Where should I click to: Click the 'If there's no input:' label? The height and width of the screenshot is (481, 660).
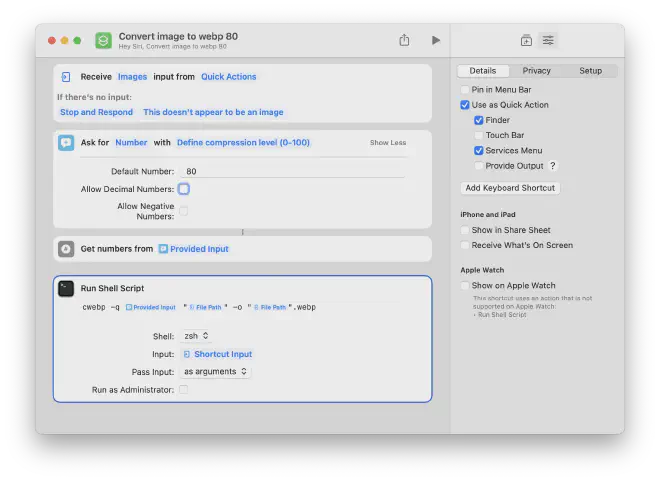94,97
